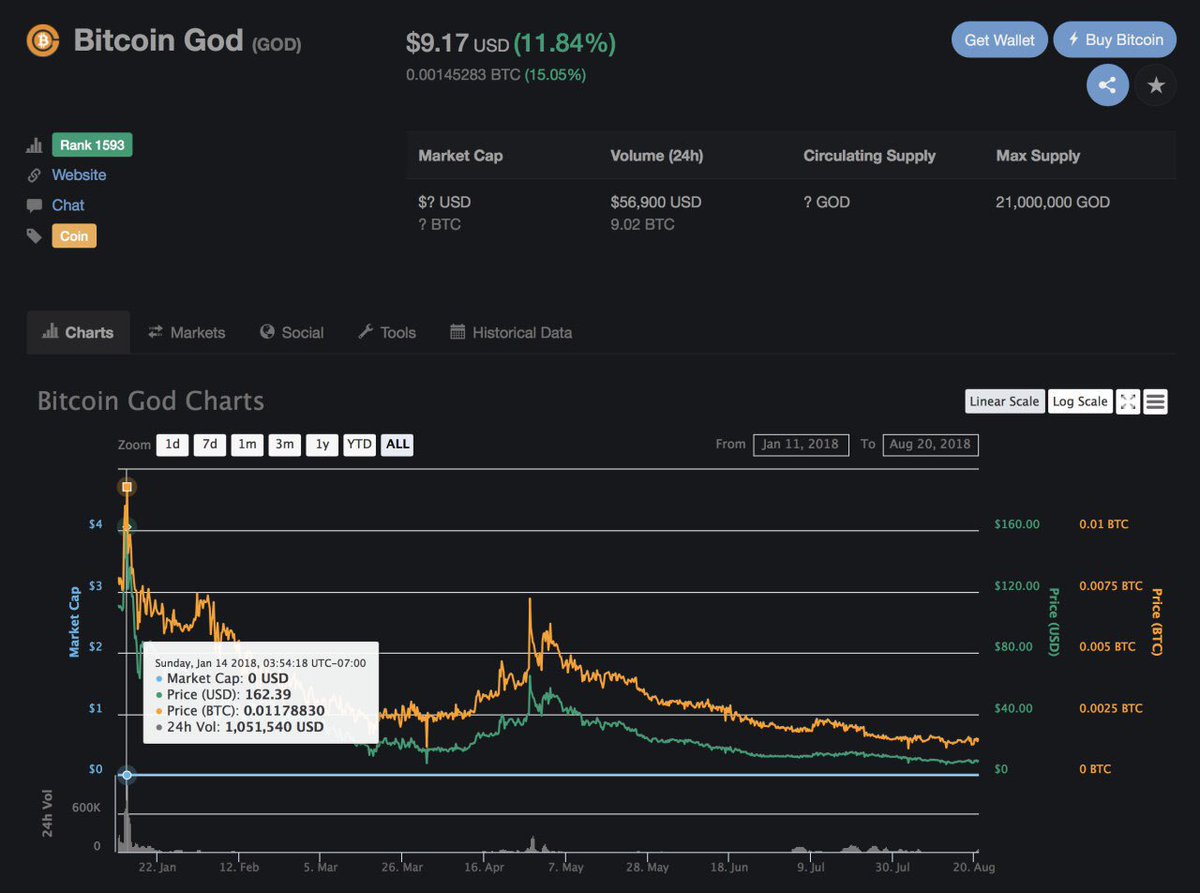Open the Historical Data tab

click(511, 332)
